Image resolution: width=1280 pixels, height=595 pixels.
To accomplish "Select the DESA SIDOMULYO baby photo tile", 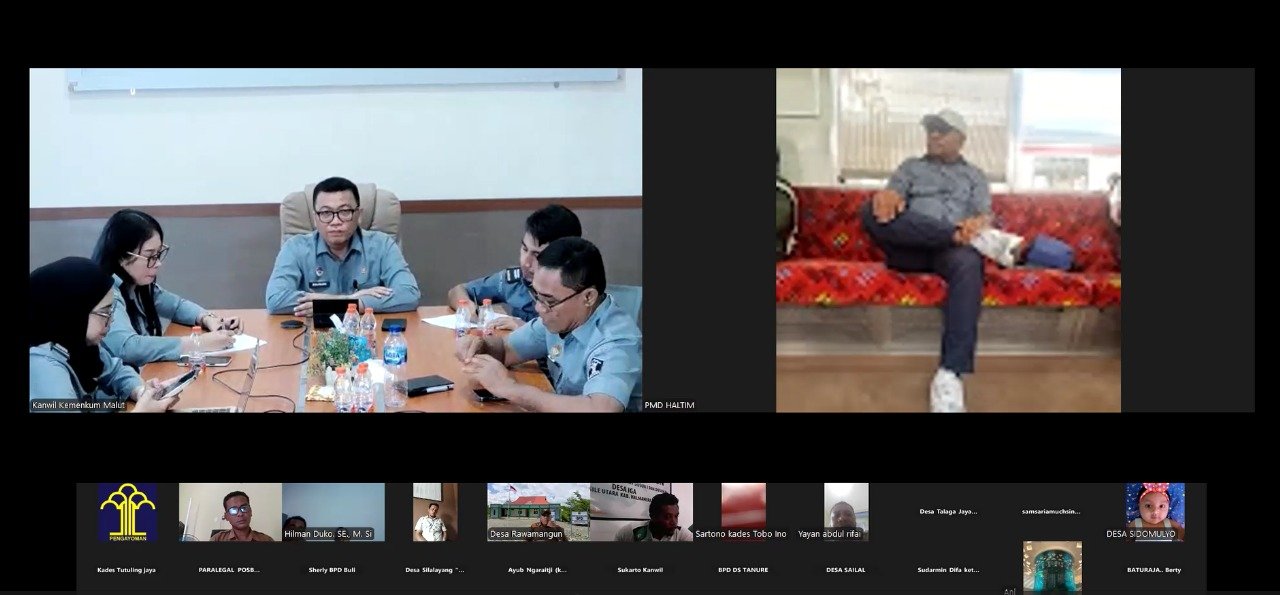I will point(1154,512).
